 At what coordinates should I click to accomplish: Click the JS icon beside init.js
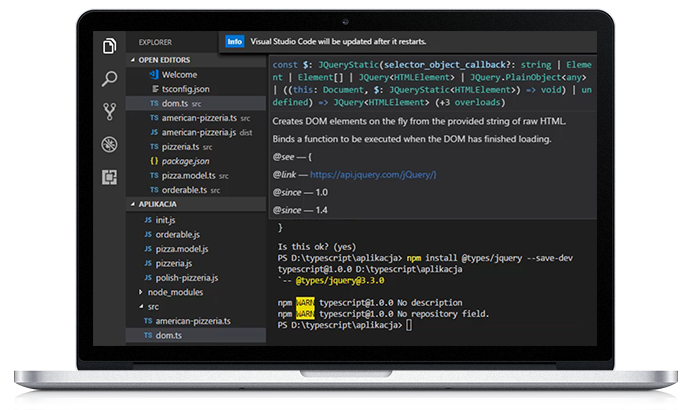click(x=148, y=220)
